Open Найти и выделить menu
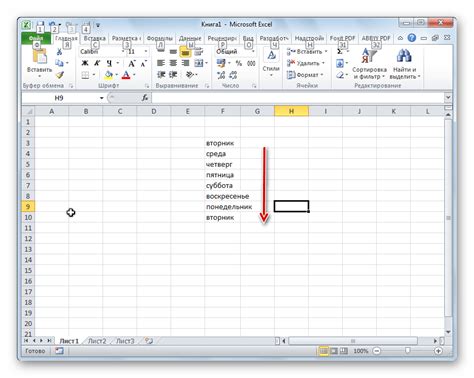The width and height of the screenshot is (474, 378). (404, 64)
